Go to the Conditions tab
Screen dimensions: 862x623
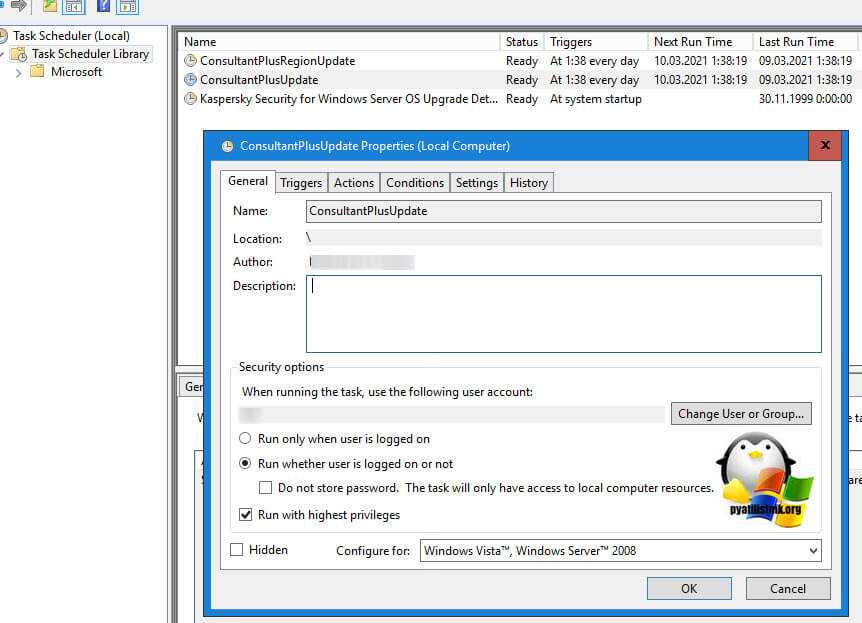tap(414, 183)
